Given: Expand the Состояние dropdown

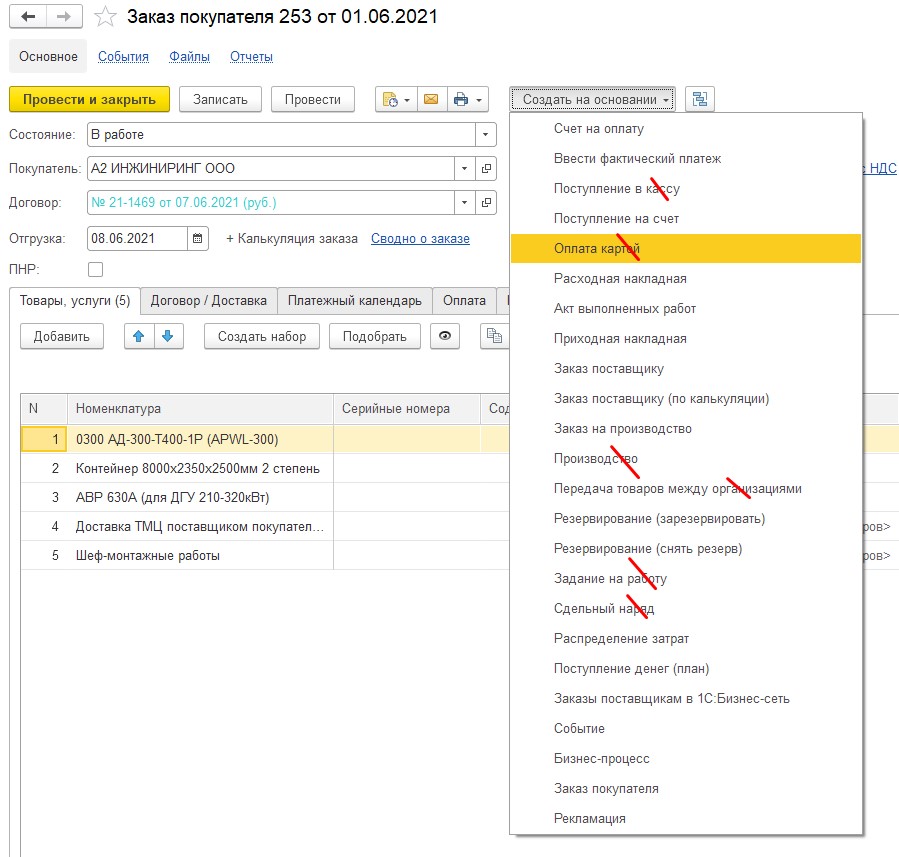Looking at the screenshot, I should pos(486,134).
